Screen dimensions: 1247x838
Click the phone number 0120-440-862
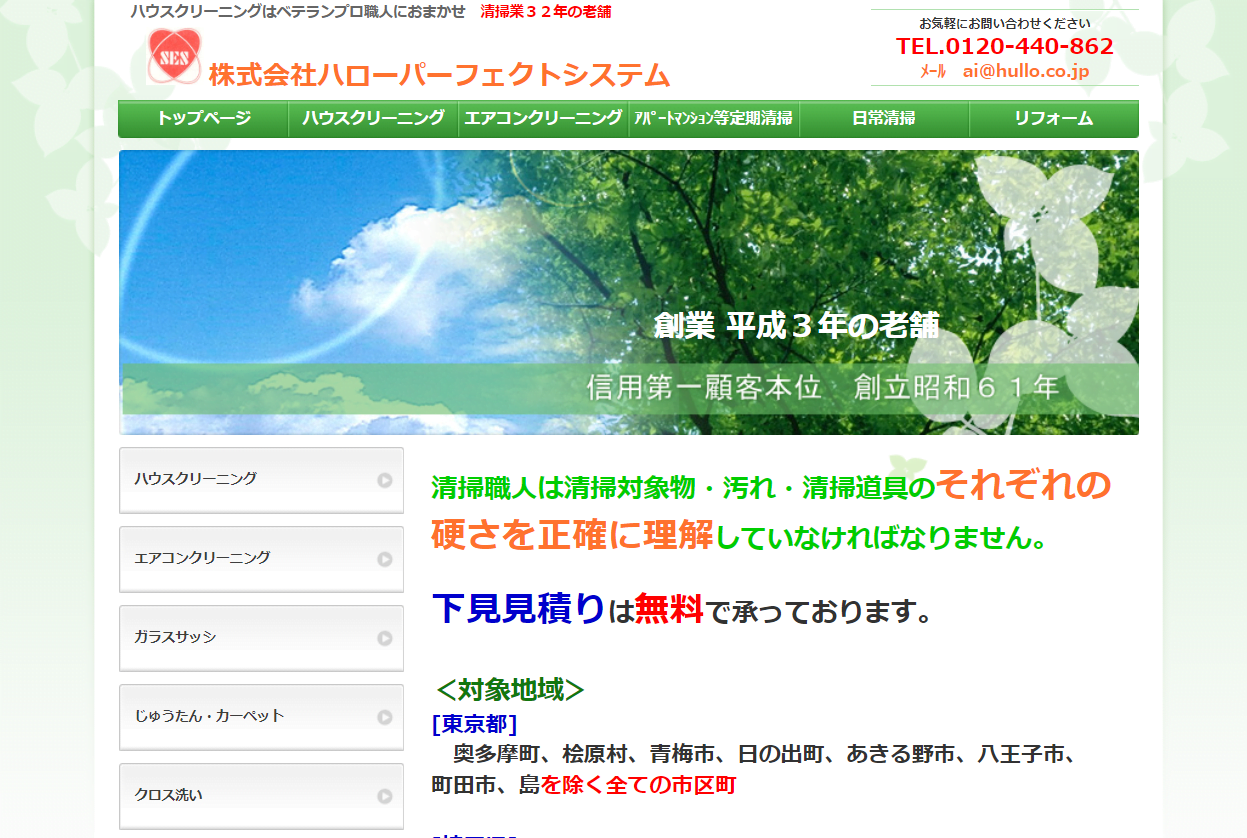[x=1004, y=46]
